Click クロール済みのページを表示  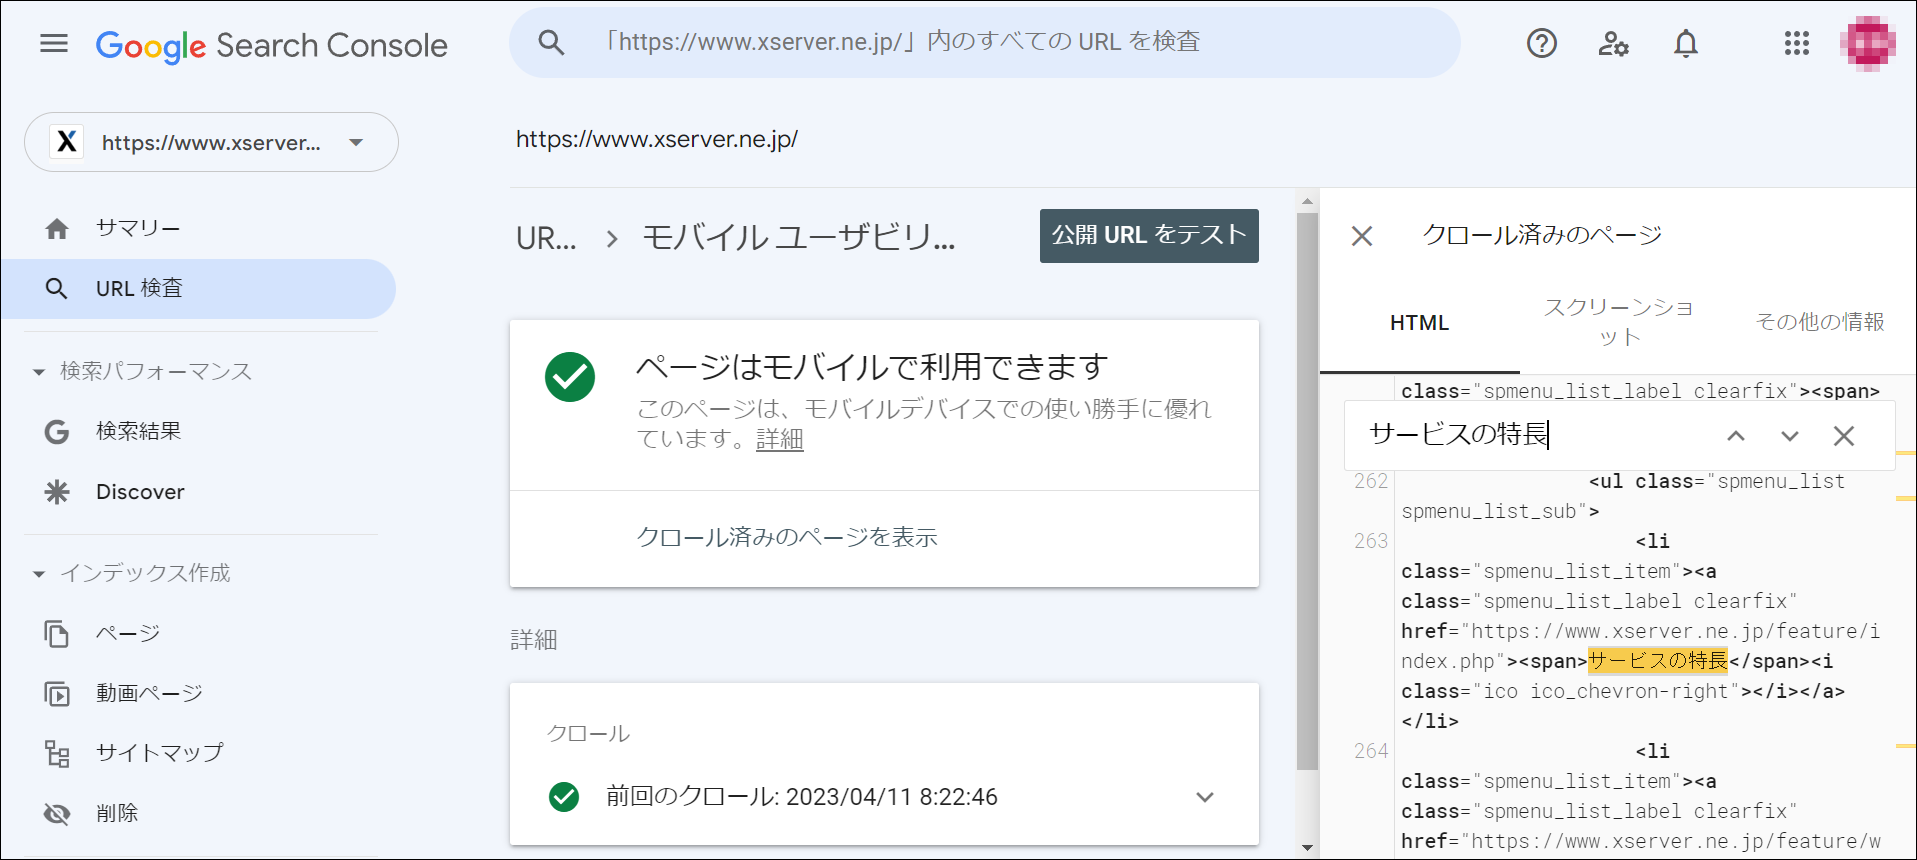click(x=787, y=538)
